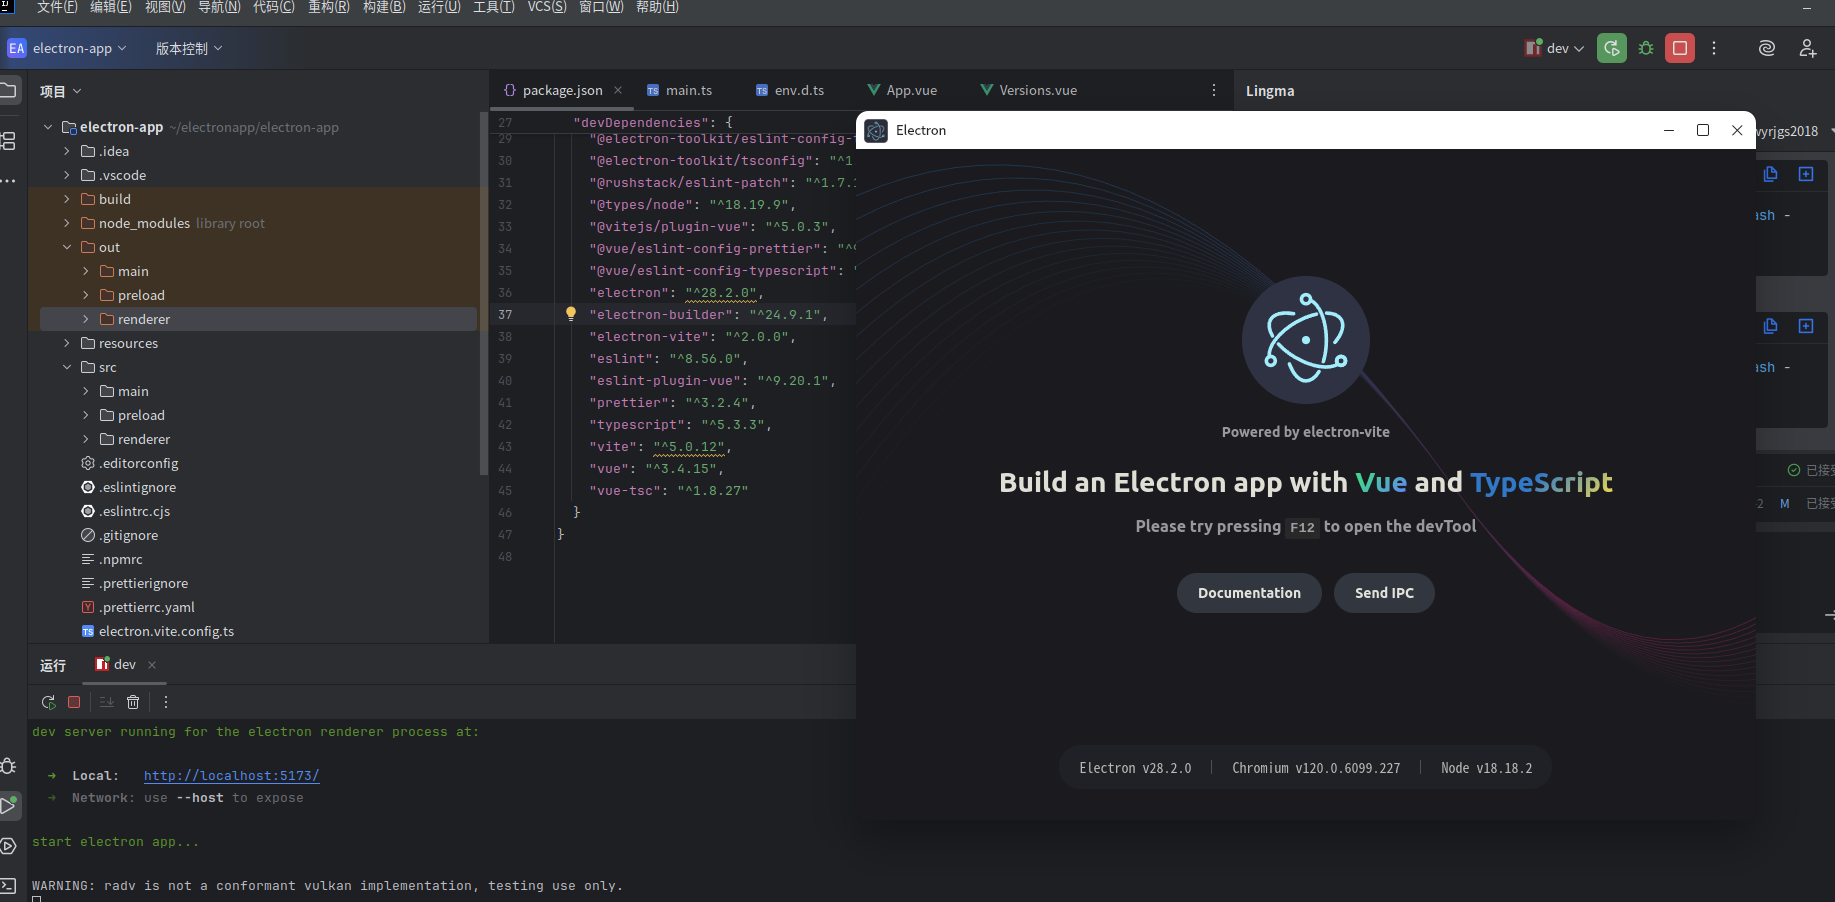Open the editor tabs overflow menu
Viewport: 1835px width, 902px height.
coord(1214,90)
